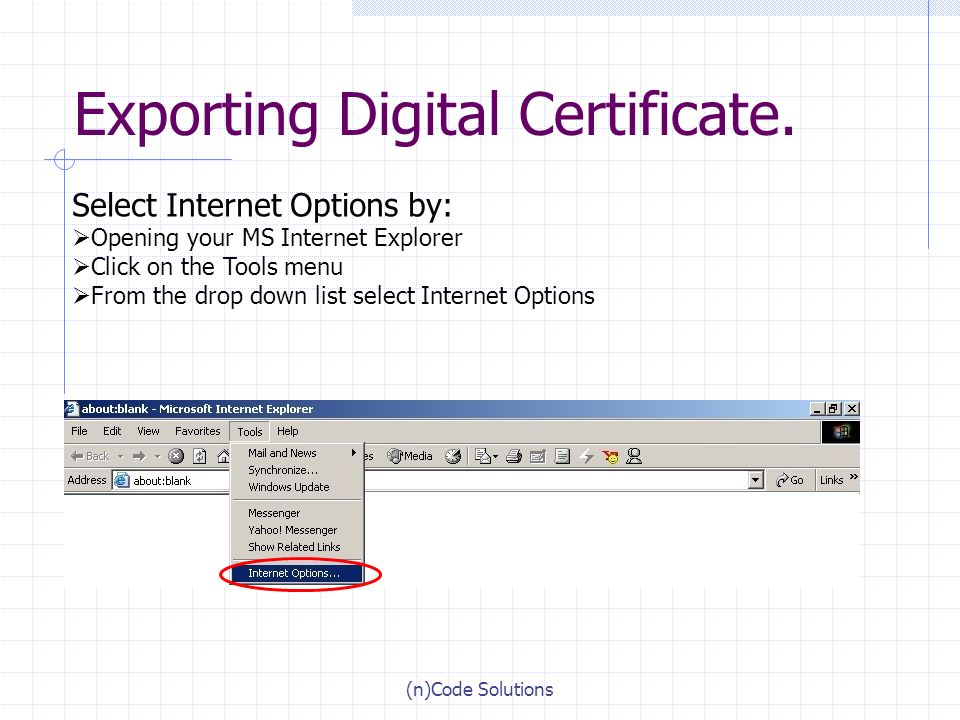960x720 pixels.
Task: Choose Internet Options... menu entry
Action: (x=297, y=574)
